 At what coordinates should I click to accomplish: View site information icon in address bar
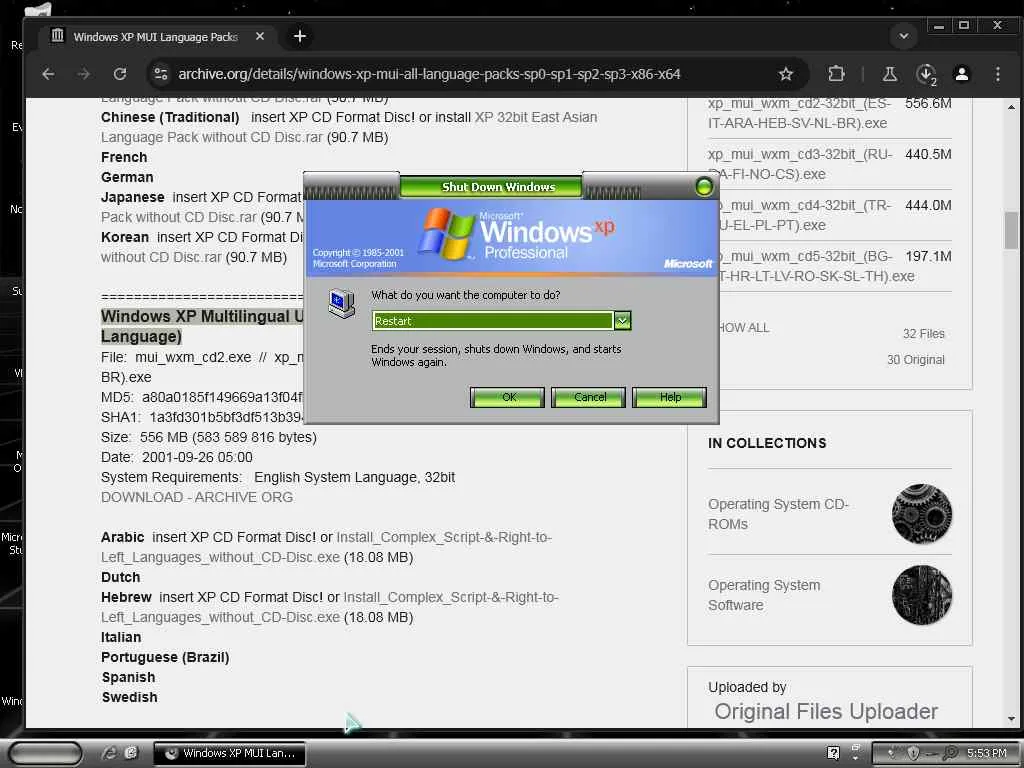pos(161,74)
